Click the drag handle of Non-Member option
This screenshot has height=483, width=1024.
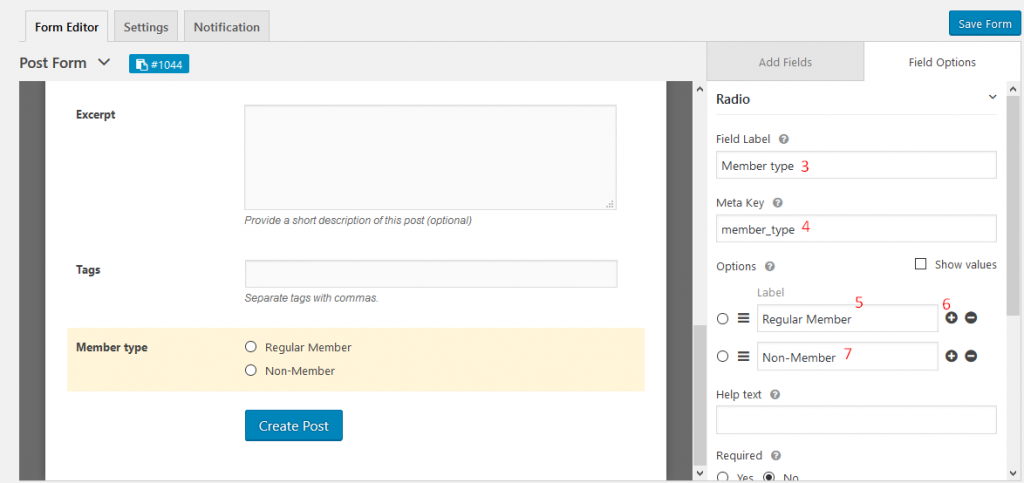tap(743, 356)
